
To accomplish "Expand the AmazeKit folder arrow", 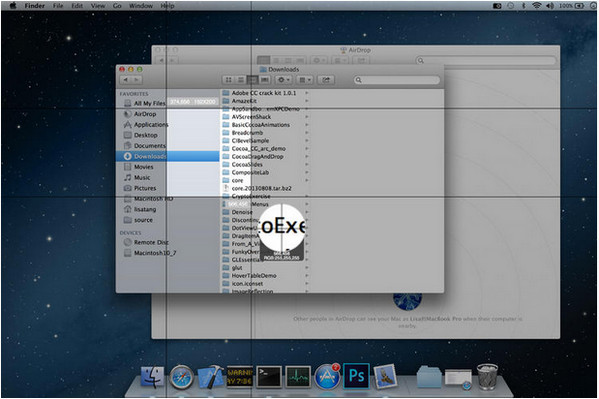I will tap(306, 101).
